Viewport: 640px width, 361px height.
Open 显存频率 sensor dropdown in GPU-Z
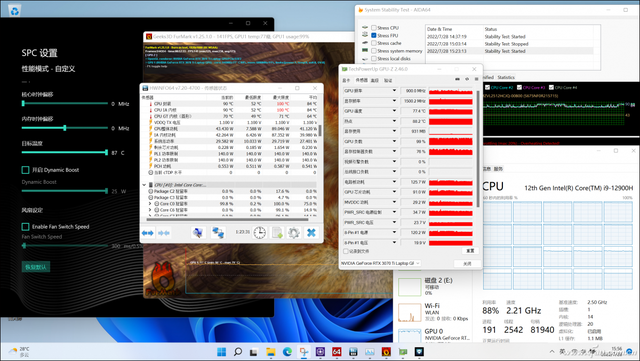coord(394,101)
